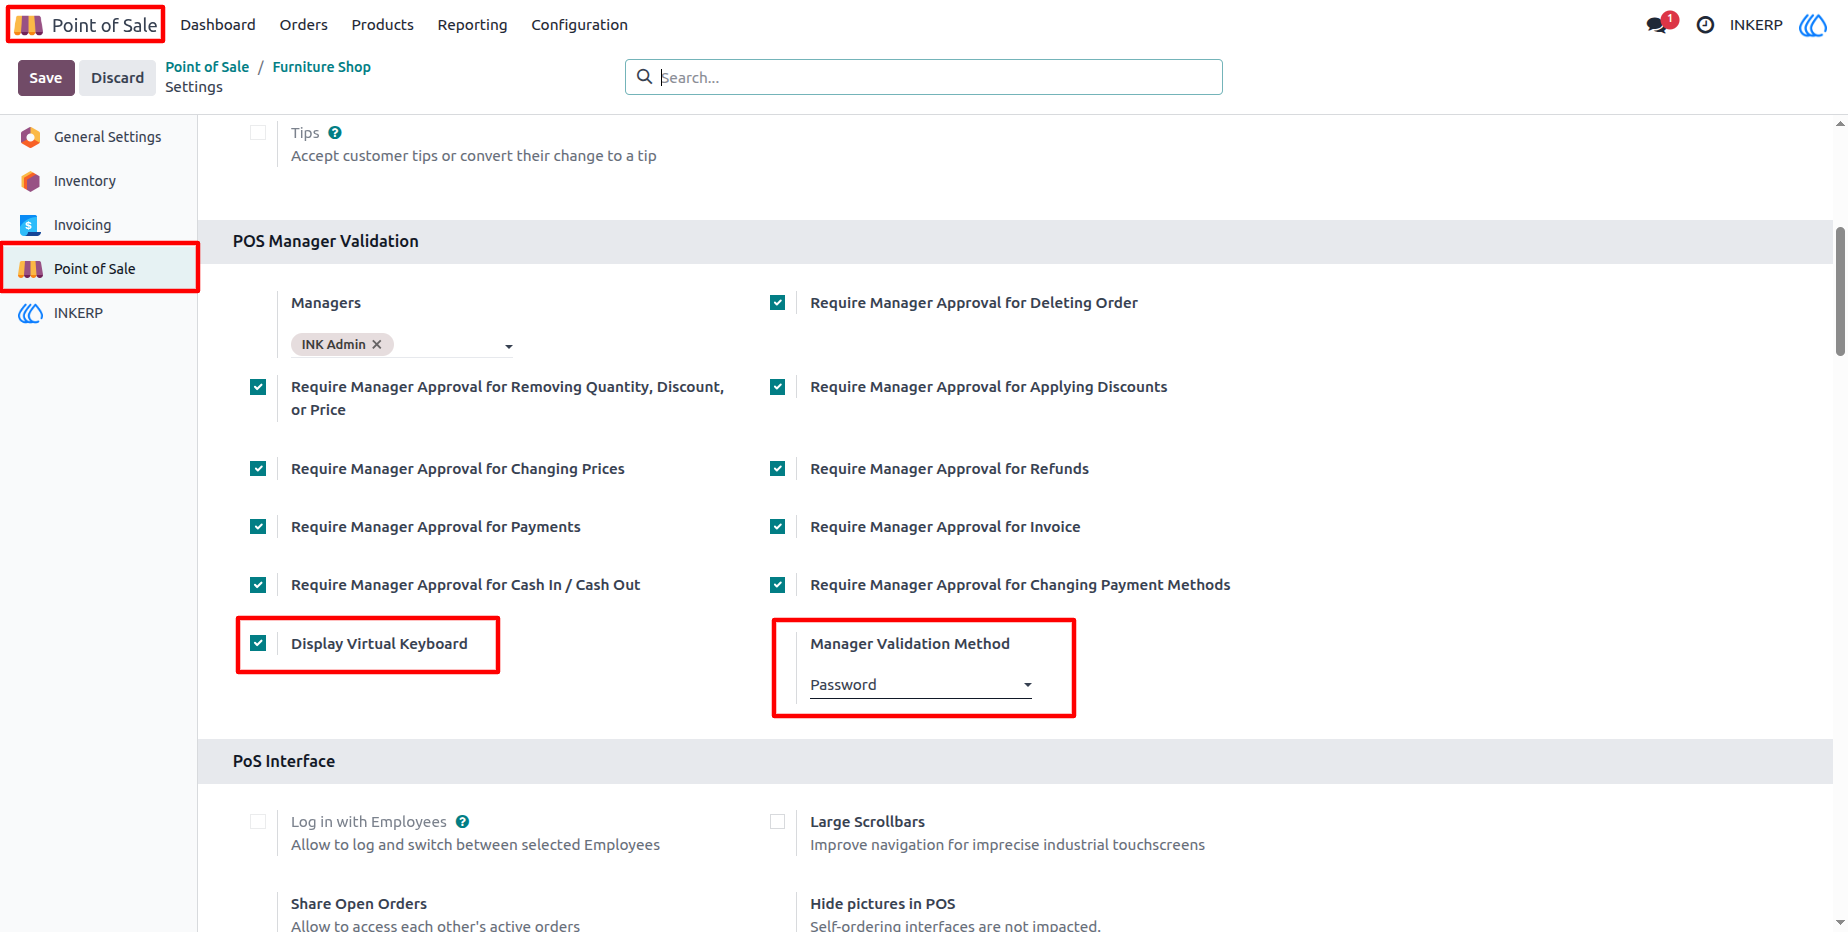The image size is (1848, 932).
Task: Remove the INK Admin manager tag
Action: point(377,344)
